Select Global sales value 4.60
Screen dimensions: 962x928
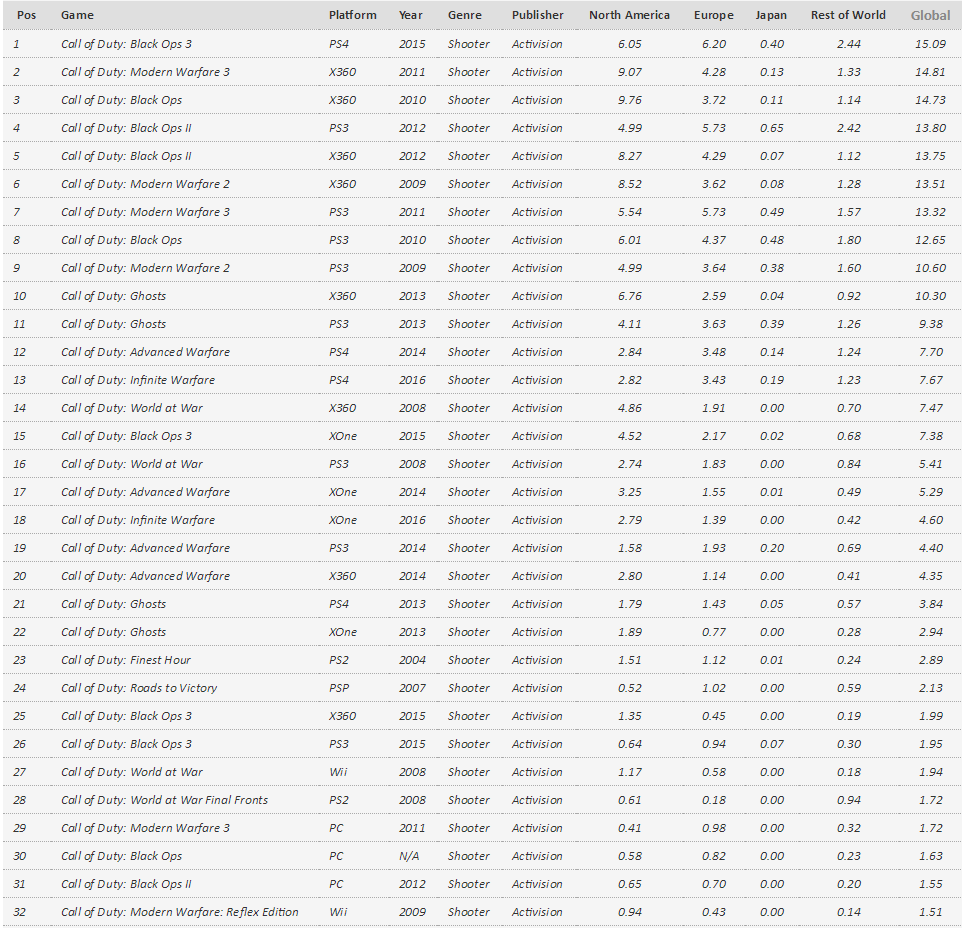click(x=931, y=520)
